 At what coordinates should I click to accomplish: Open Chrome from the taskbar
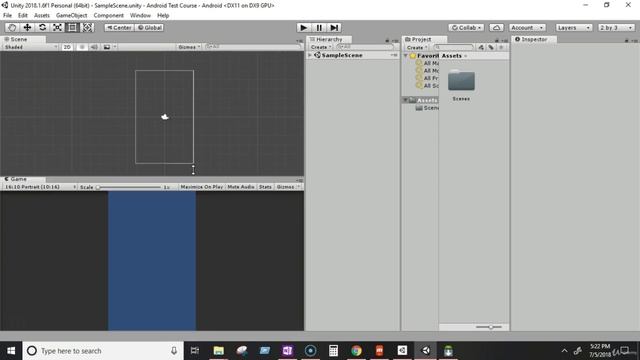click(356, 351)
